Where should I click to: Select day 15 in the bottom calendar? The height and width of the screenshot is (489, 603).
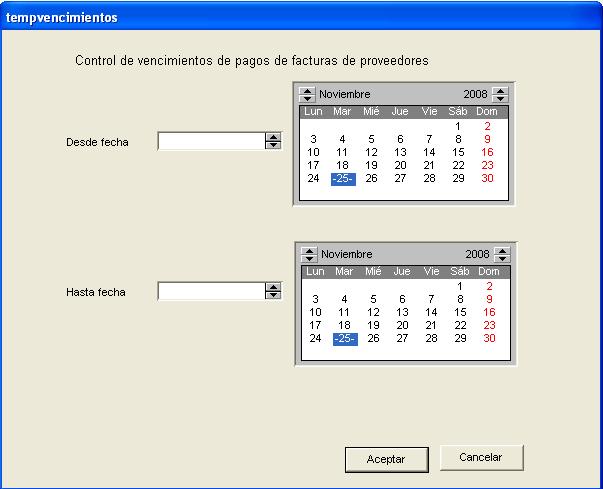(x=460, y=312)
